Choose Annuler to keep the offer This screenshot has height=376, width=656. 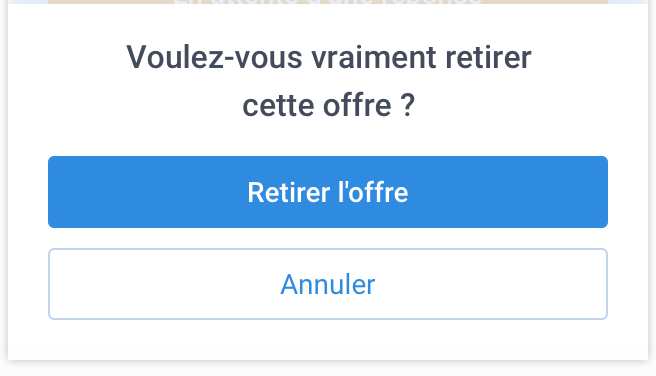coord(328,284)
